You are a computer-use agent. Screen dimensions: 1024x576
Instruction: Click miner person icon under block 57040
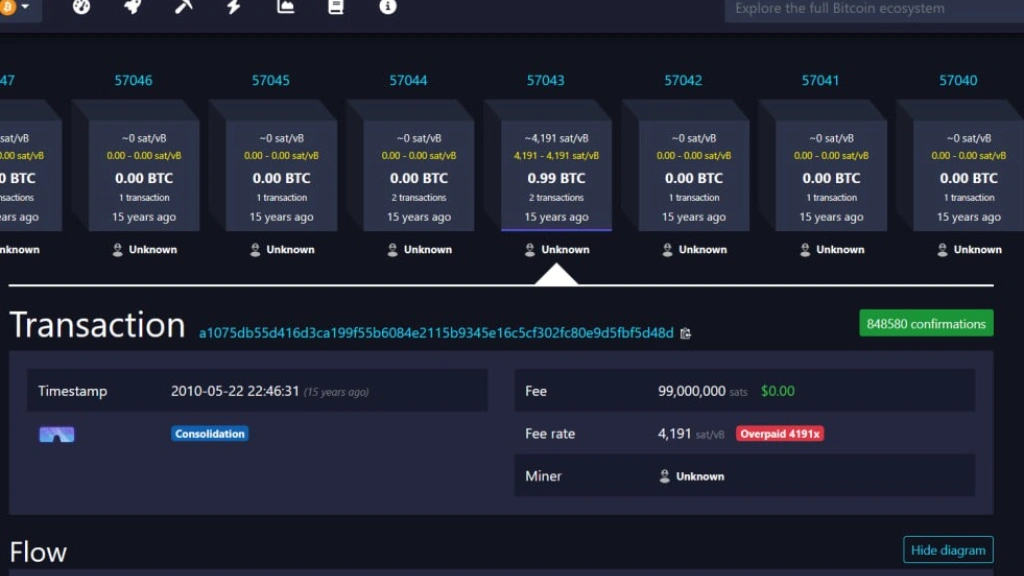942,249
